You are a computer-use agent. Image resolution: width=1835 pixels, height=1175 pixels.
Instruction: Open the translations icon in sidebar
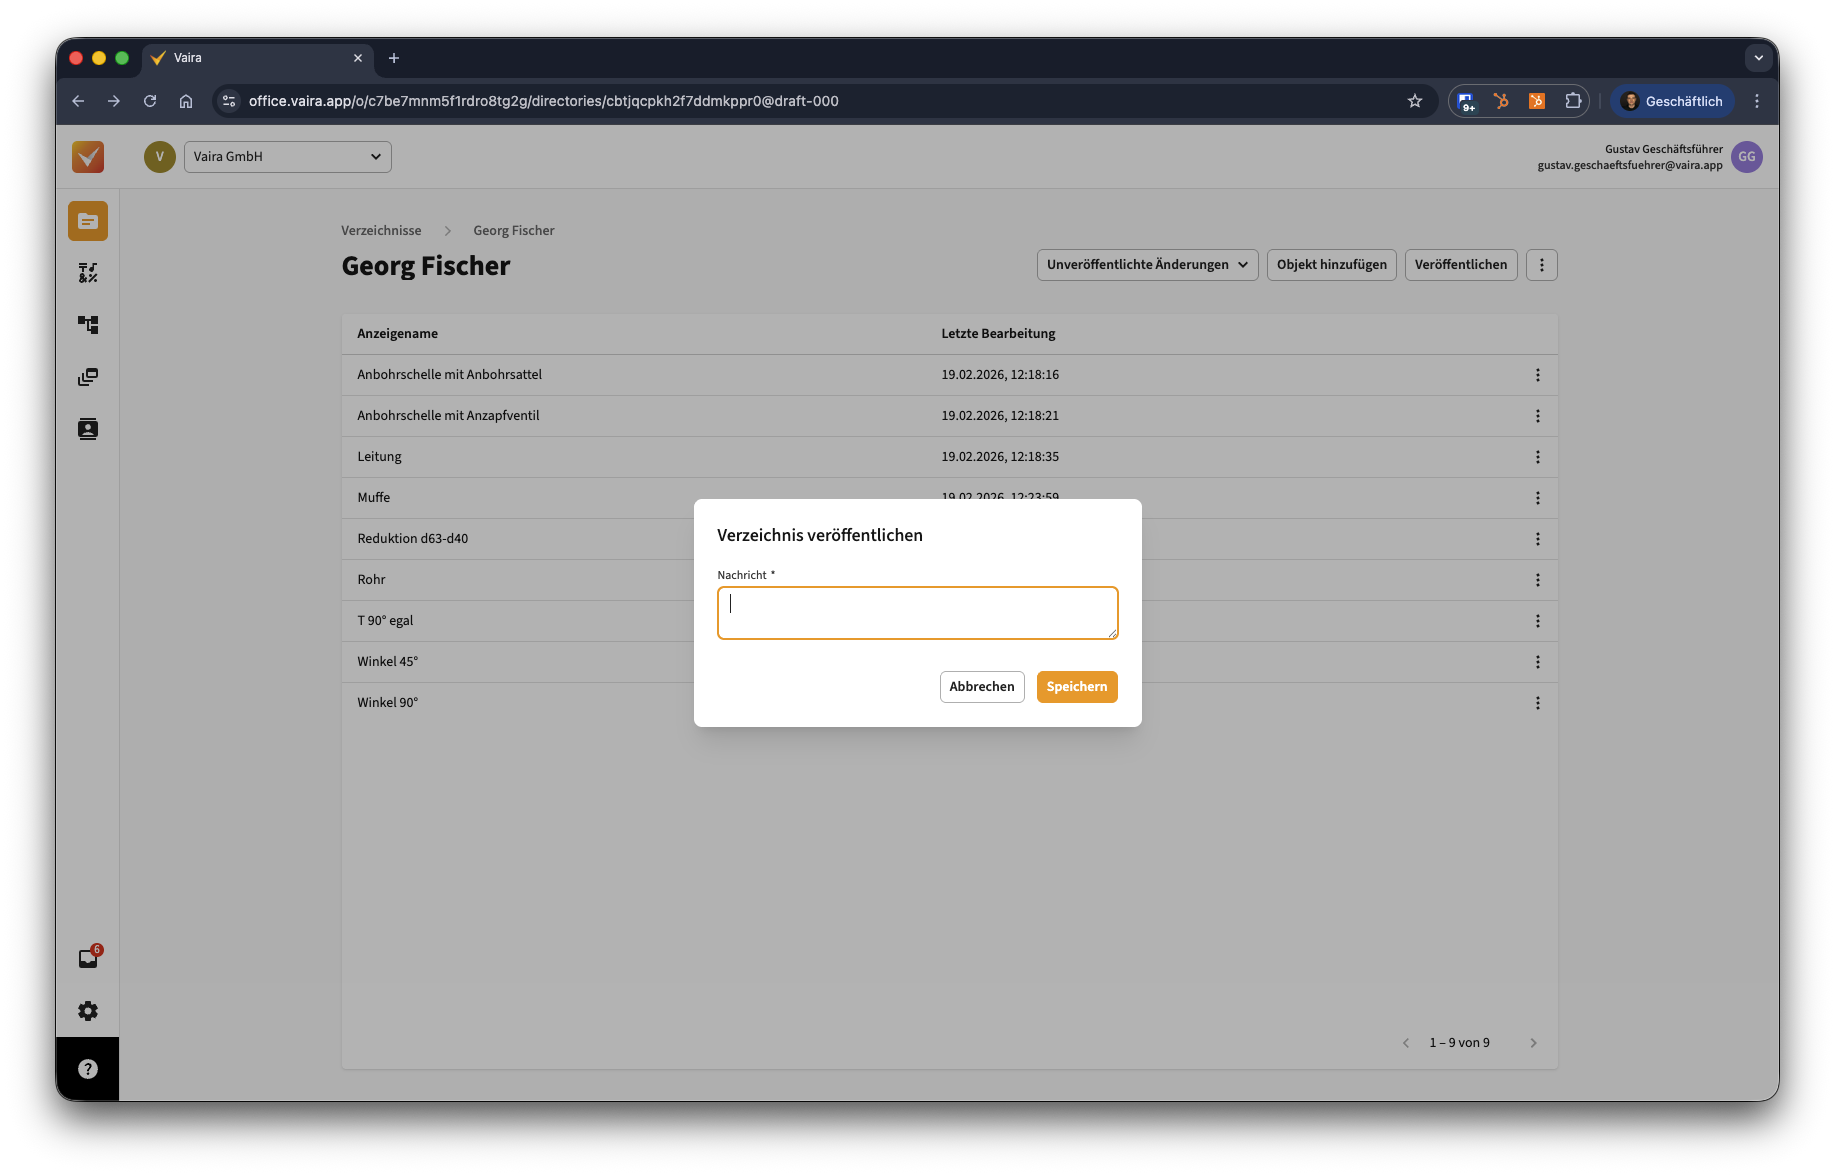[x=88, y=273]
